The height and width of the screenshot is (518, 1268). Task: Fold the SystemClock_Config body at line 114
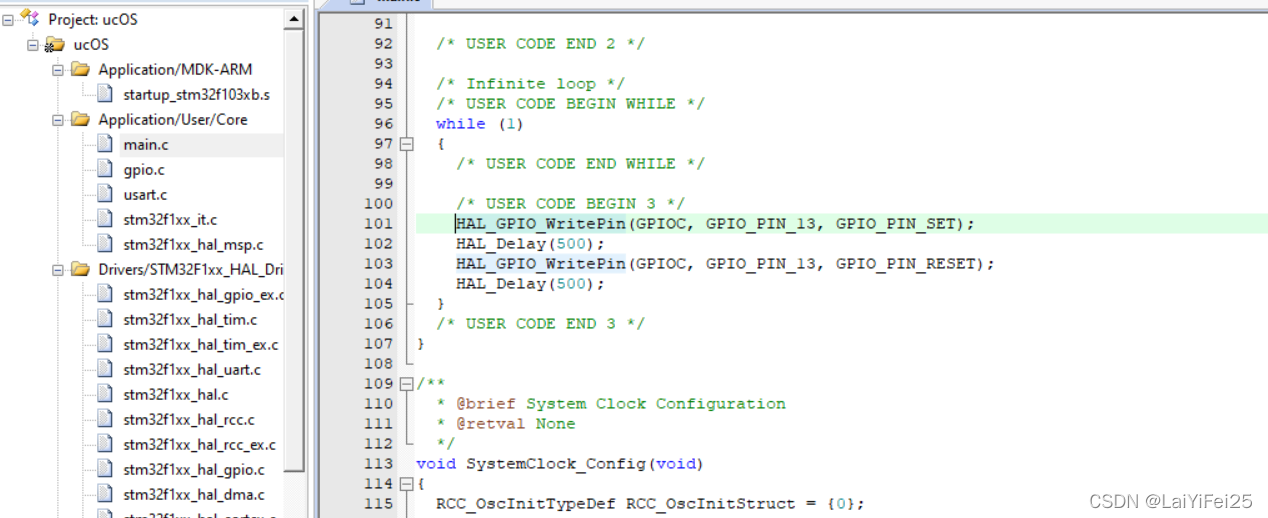(406, 484)
